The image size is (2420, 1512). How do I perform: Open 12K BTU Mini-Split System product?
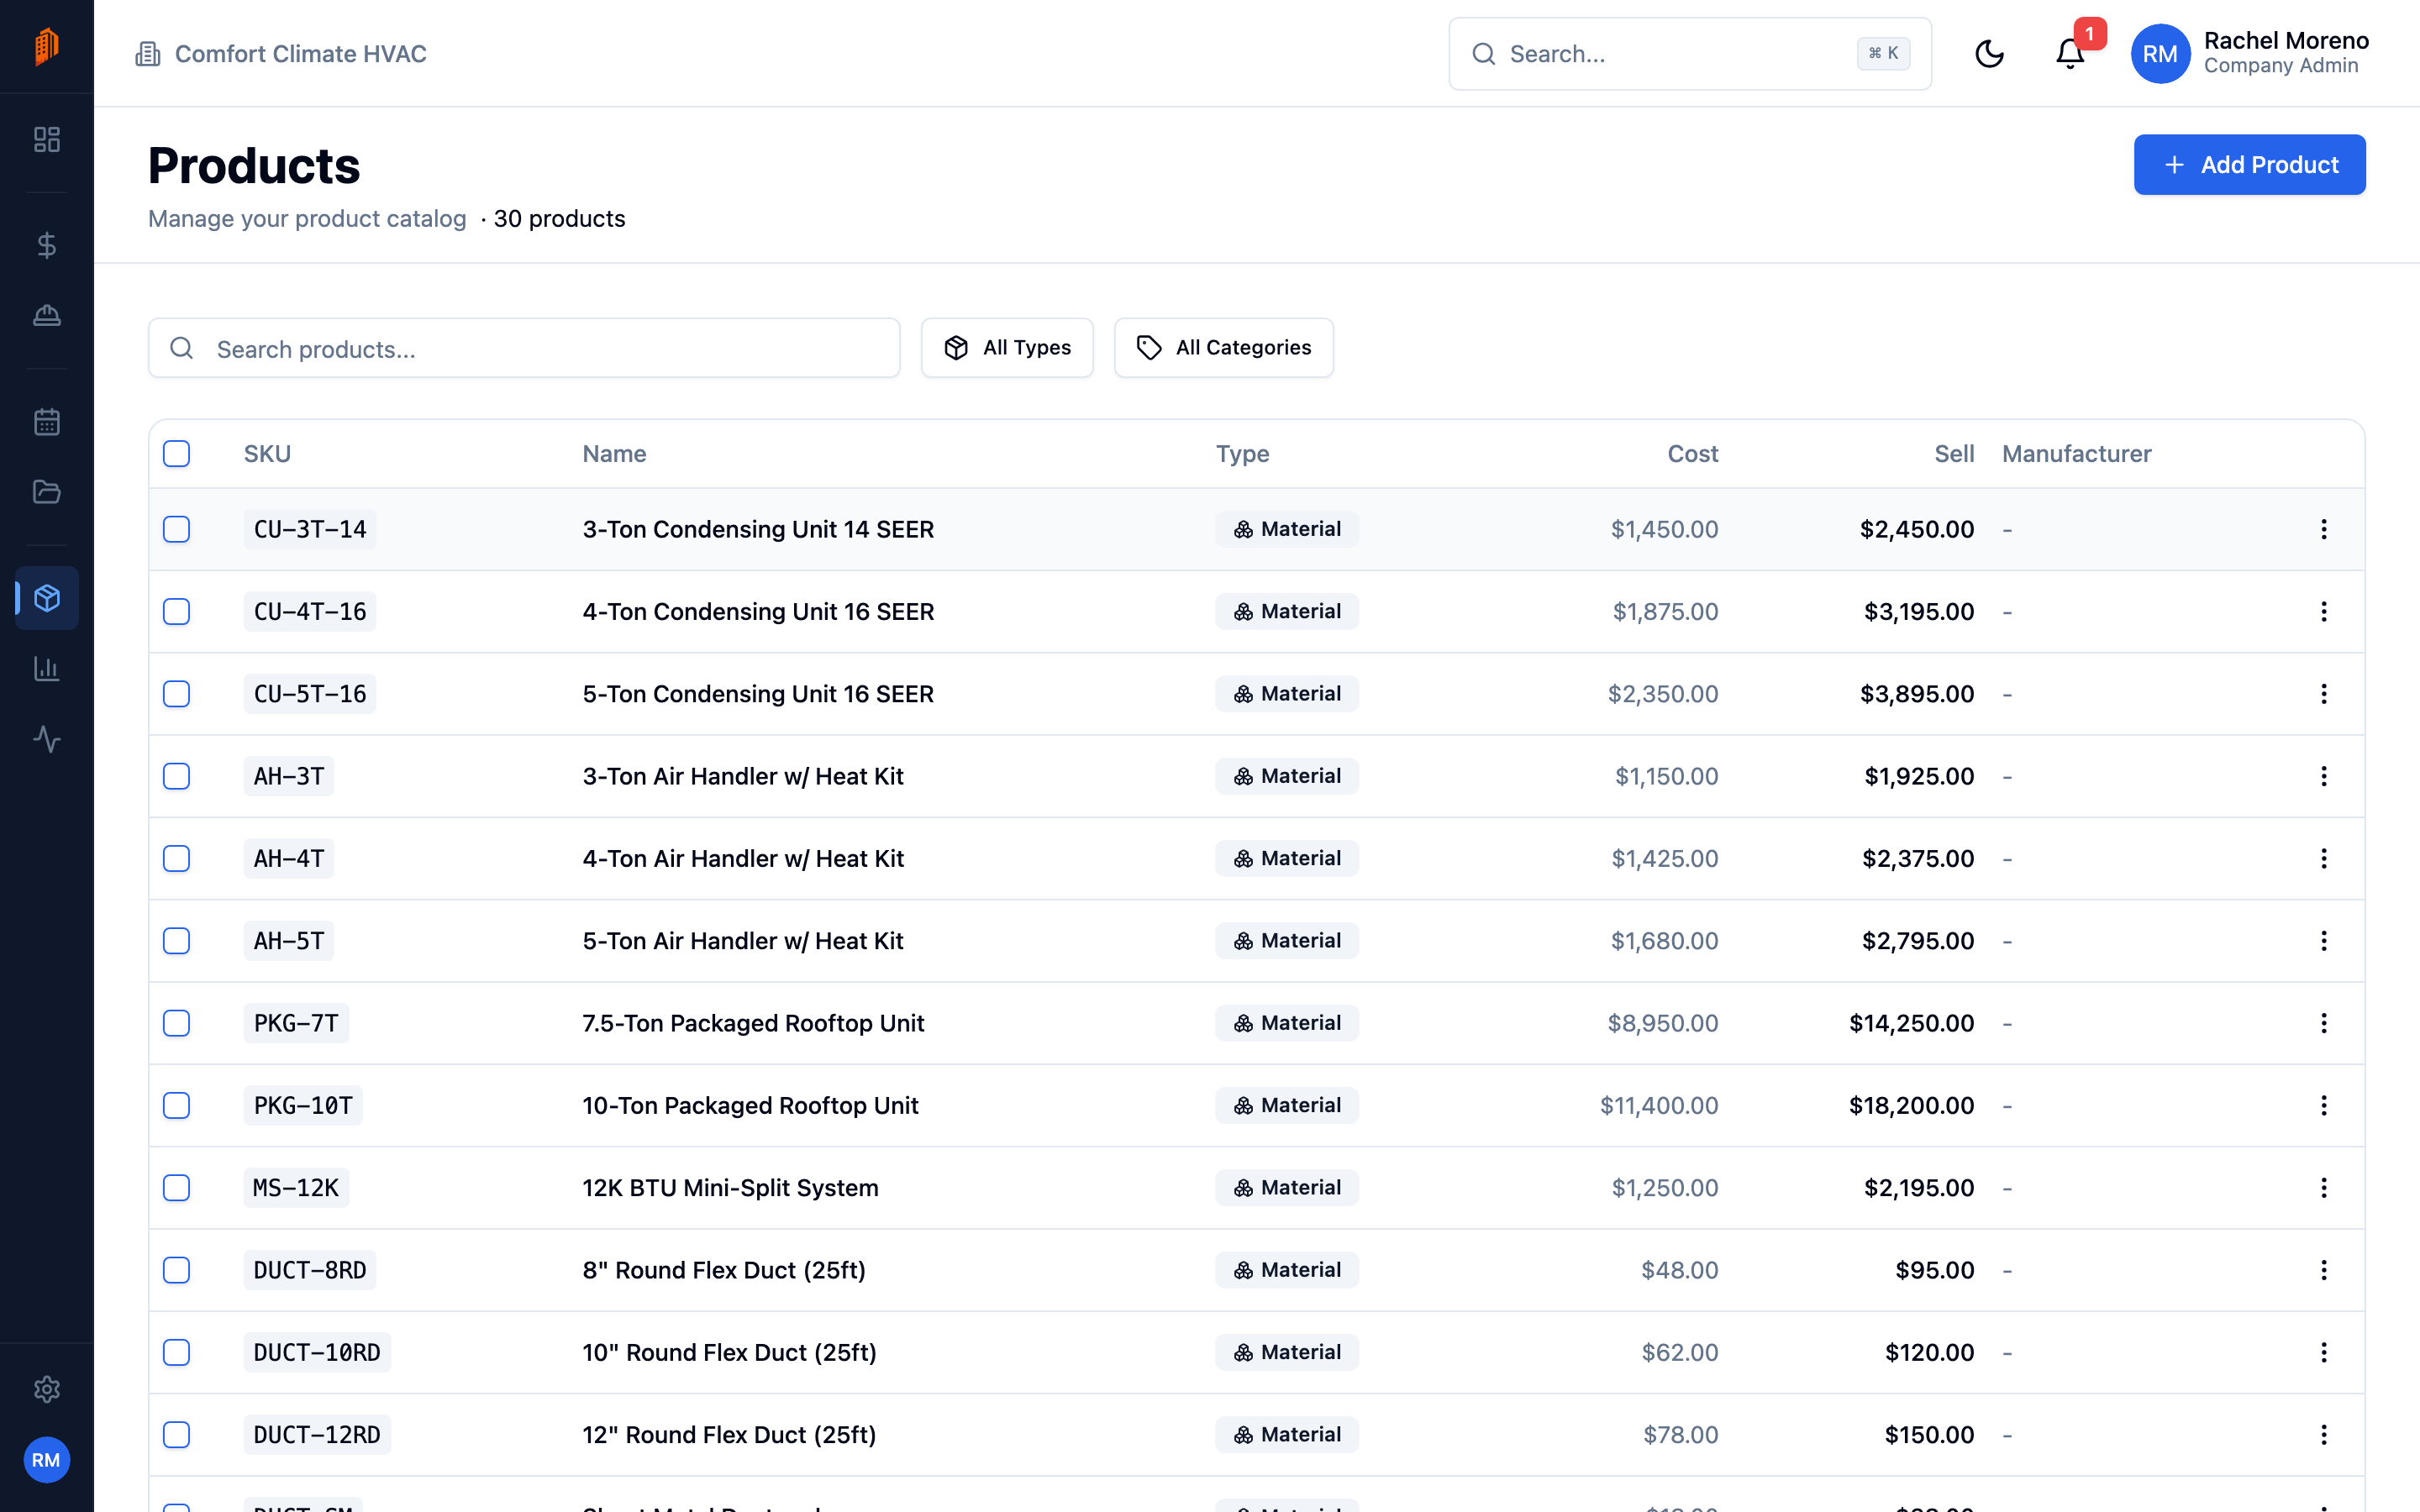(730, 1188)
